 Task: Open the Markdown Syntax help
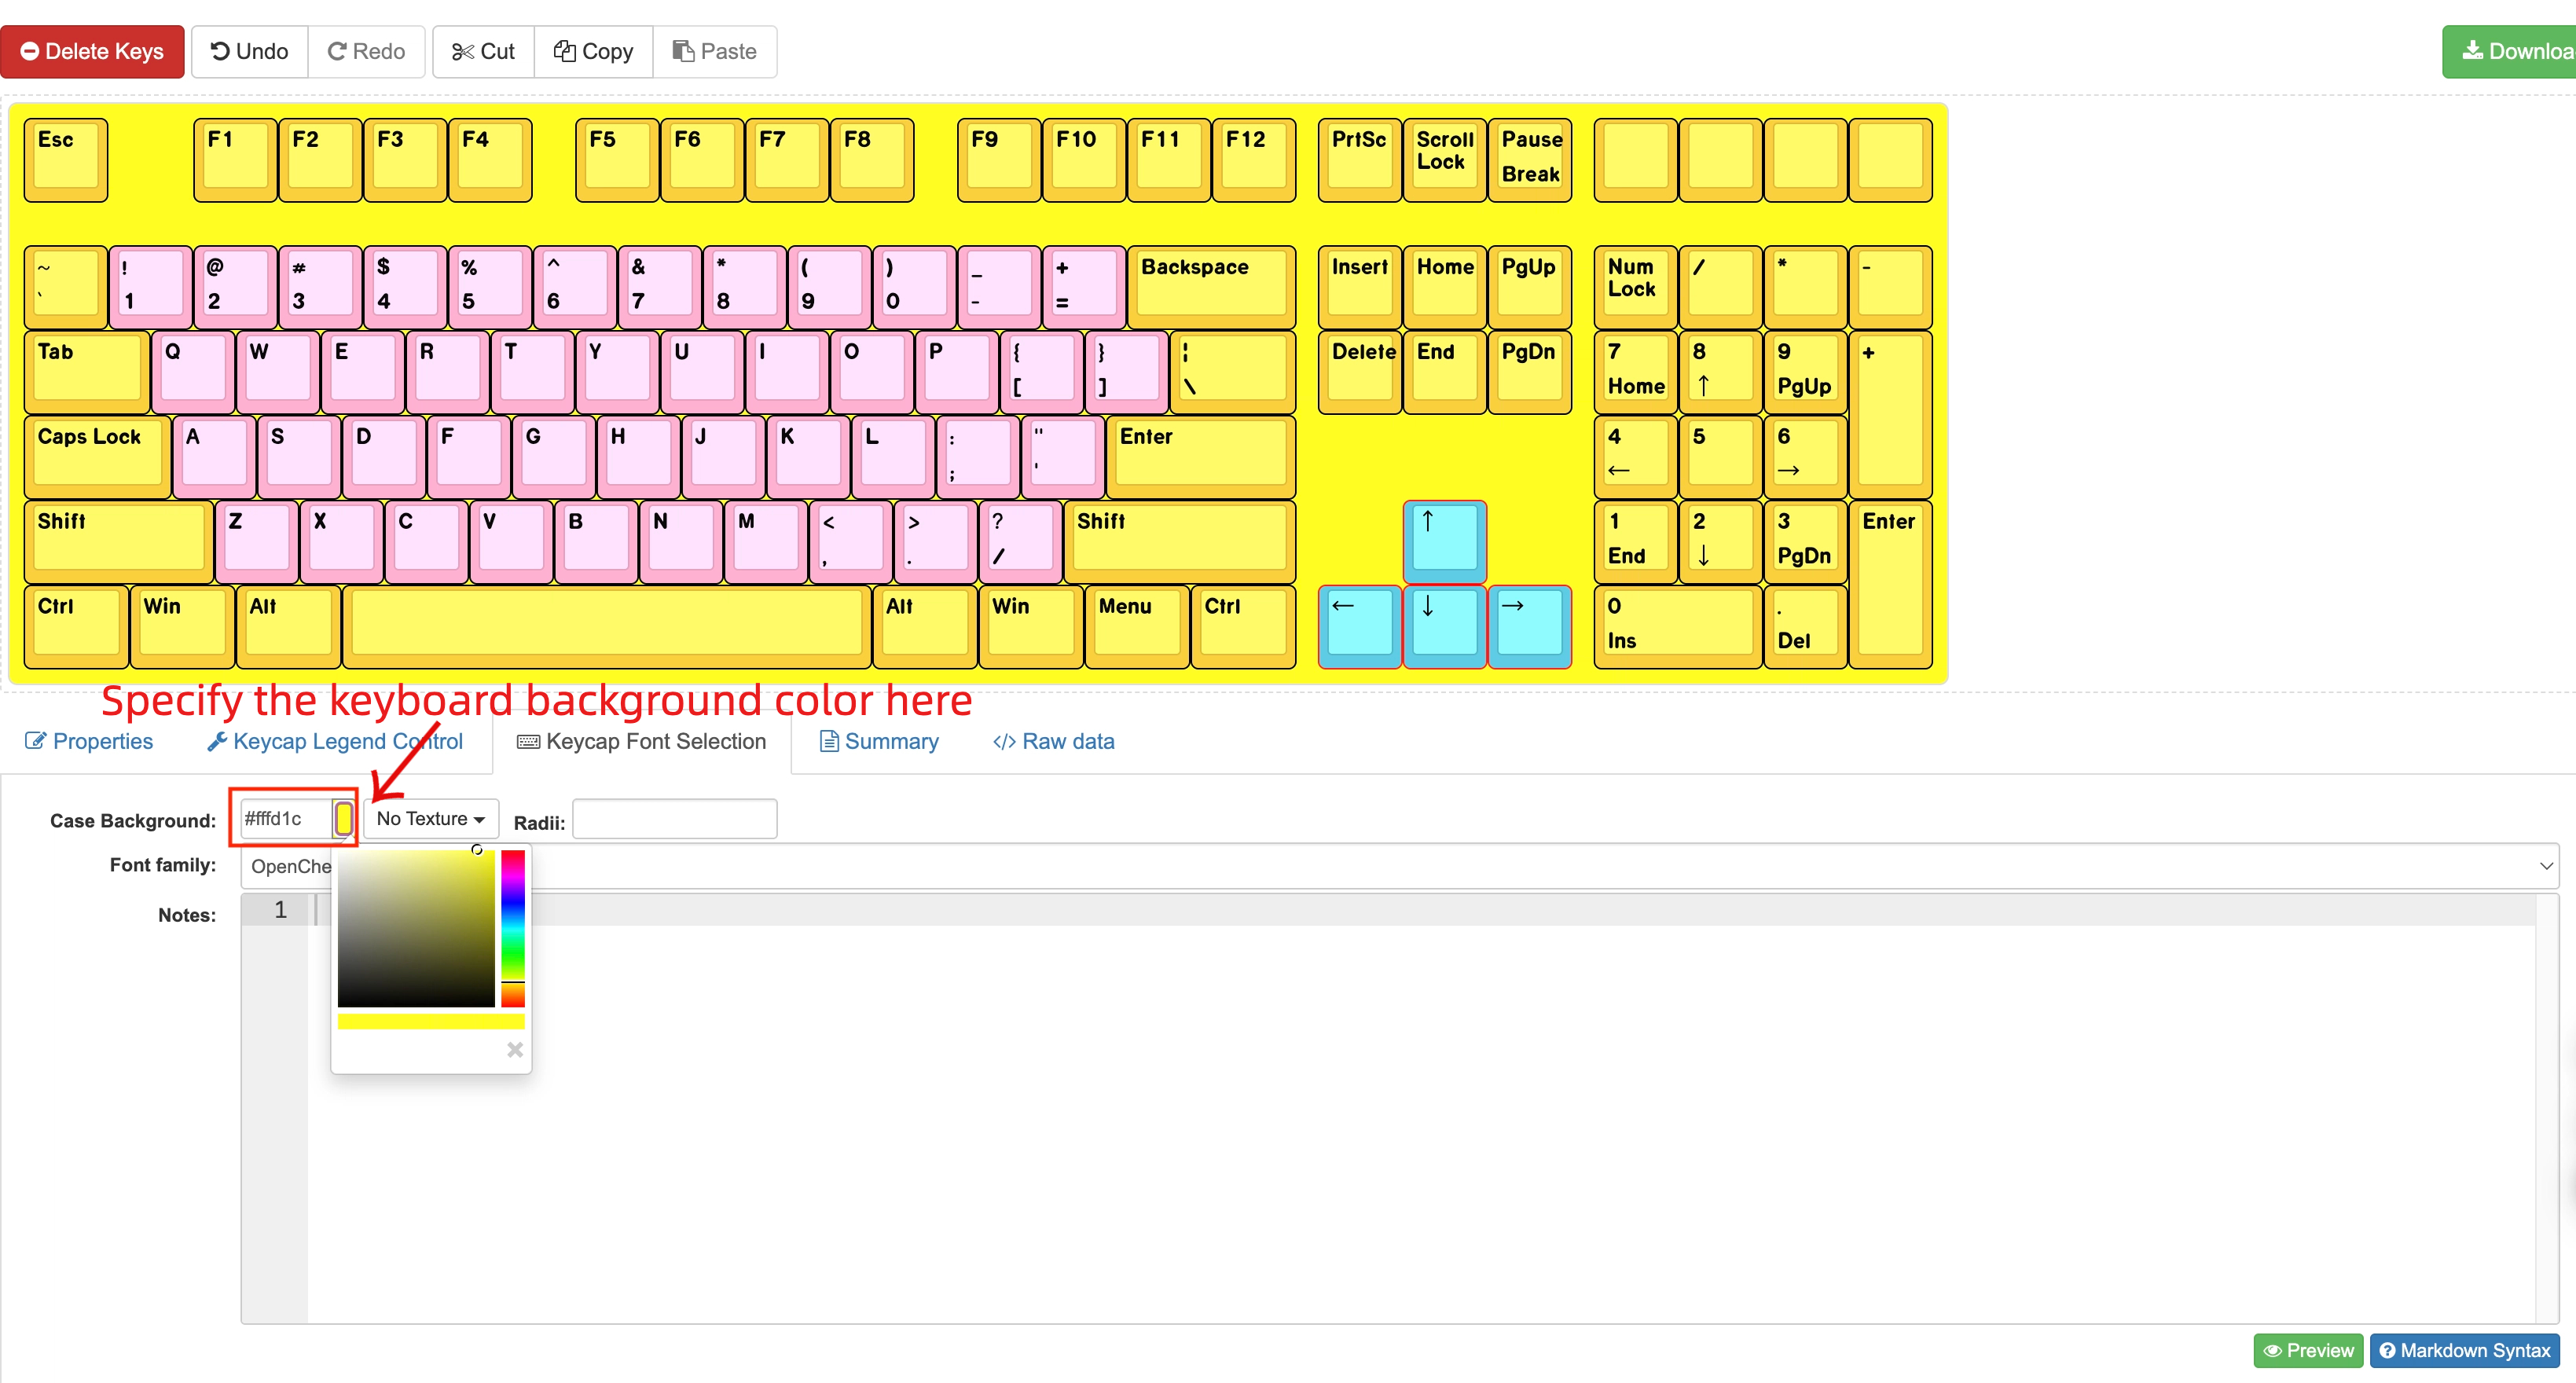[x=2464, y=1350]
